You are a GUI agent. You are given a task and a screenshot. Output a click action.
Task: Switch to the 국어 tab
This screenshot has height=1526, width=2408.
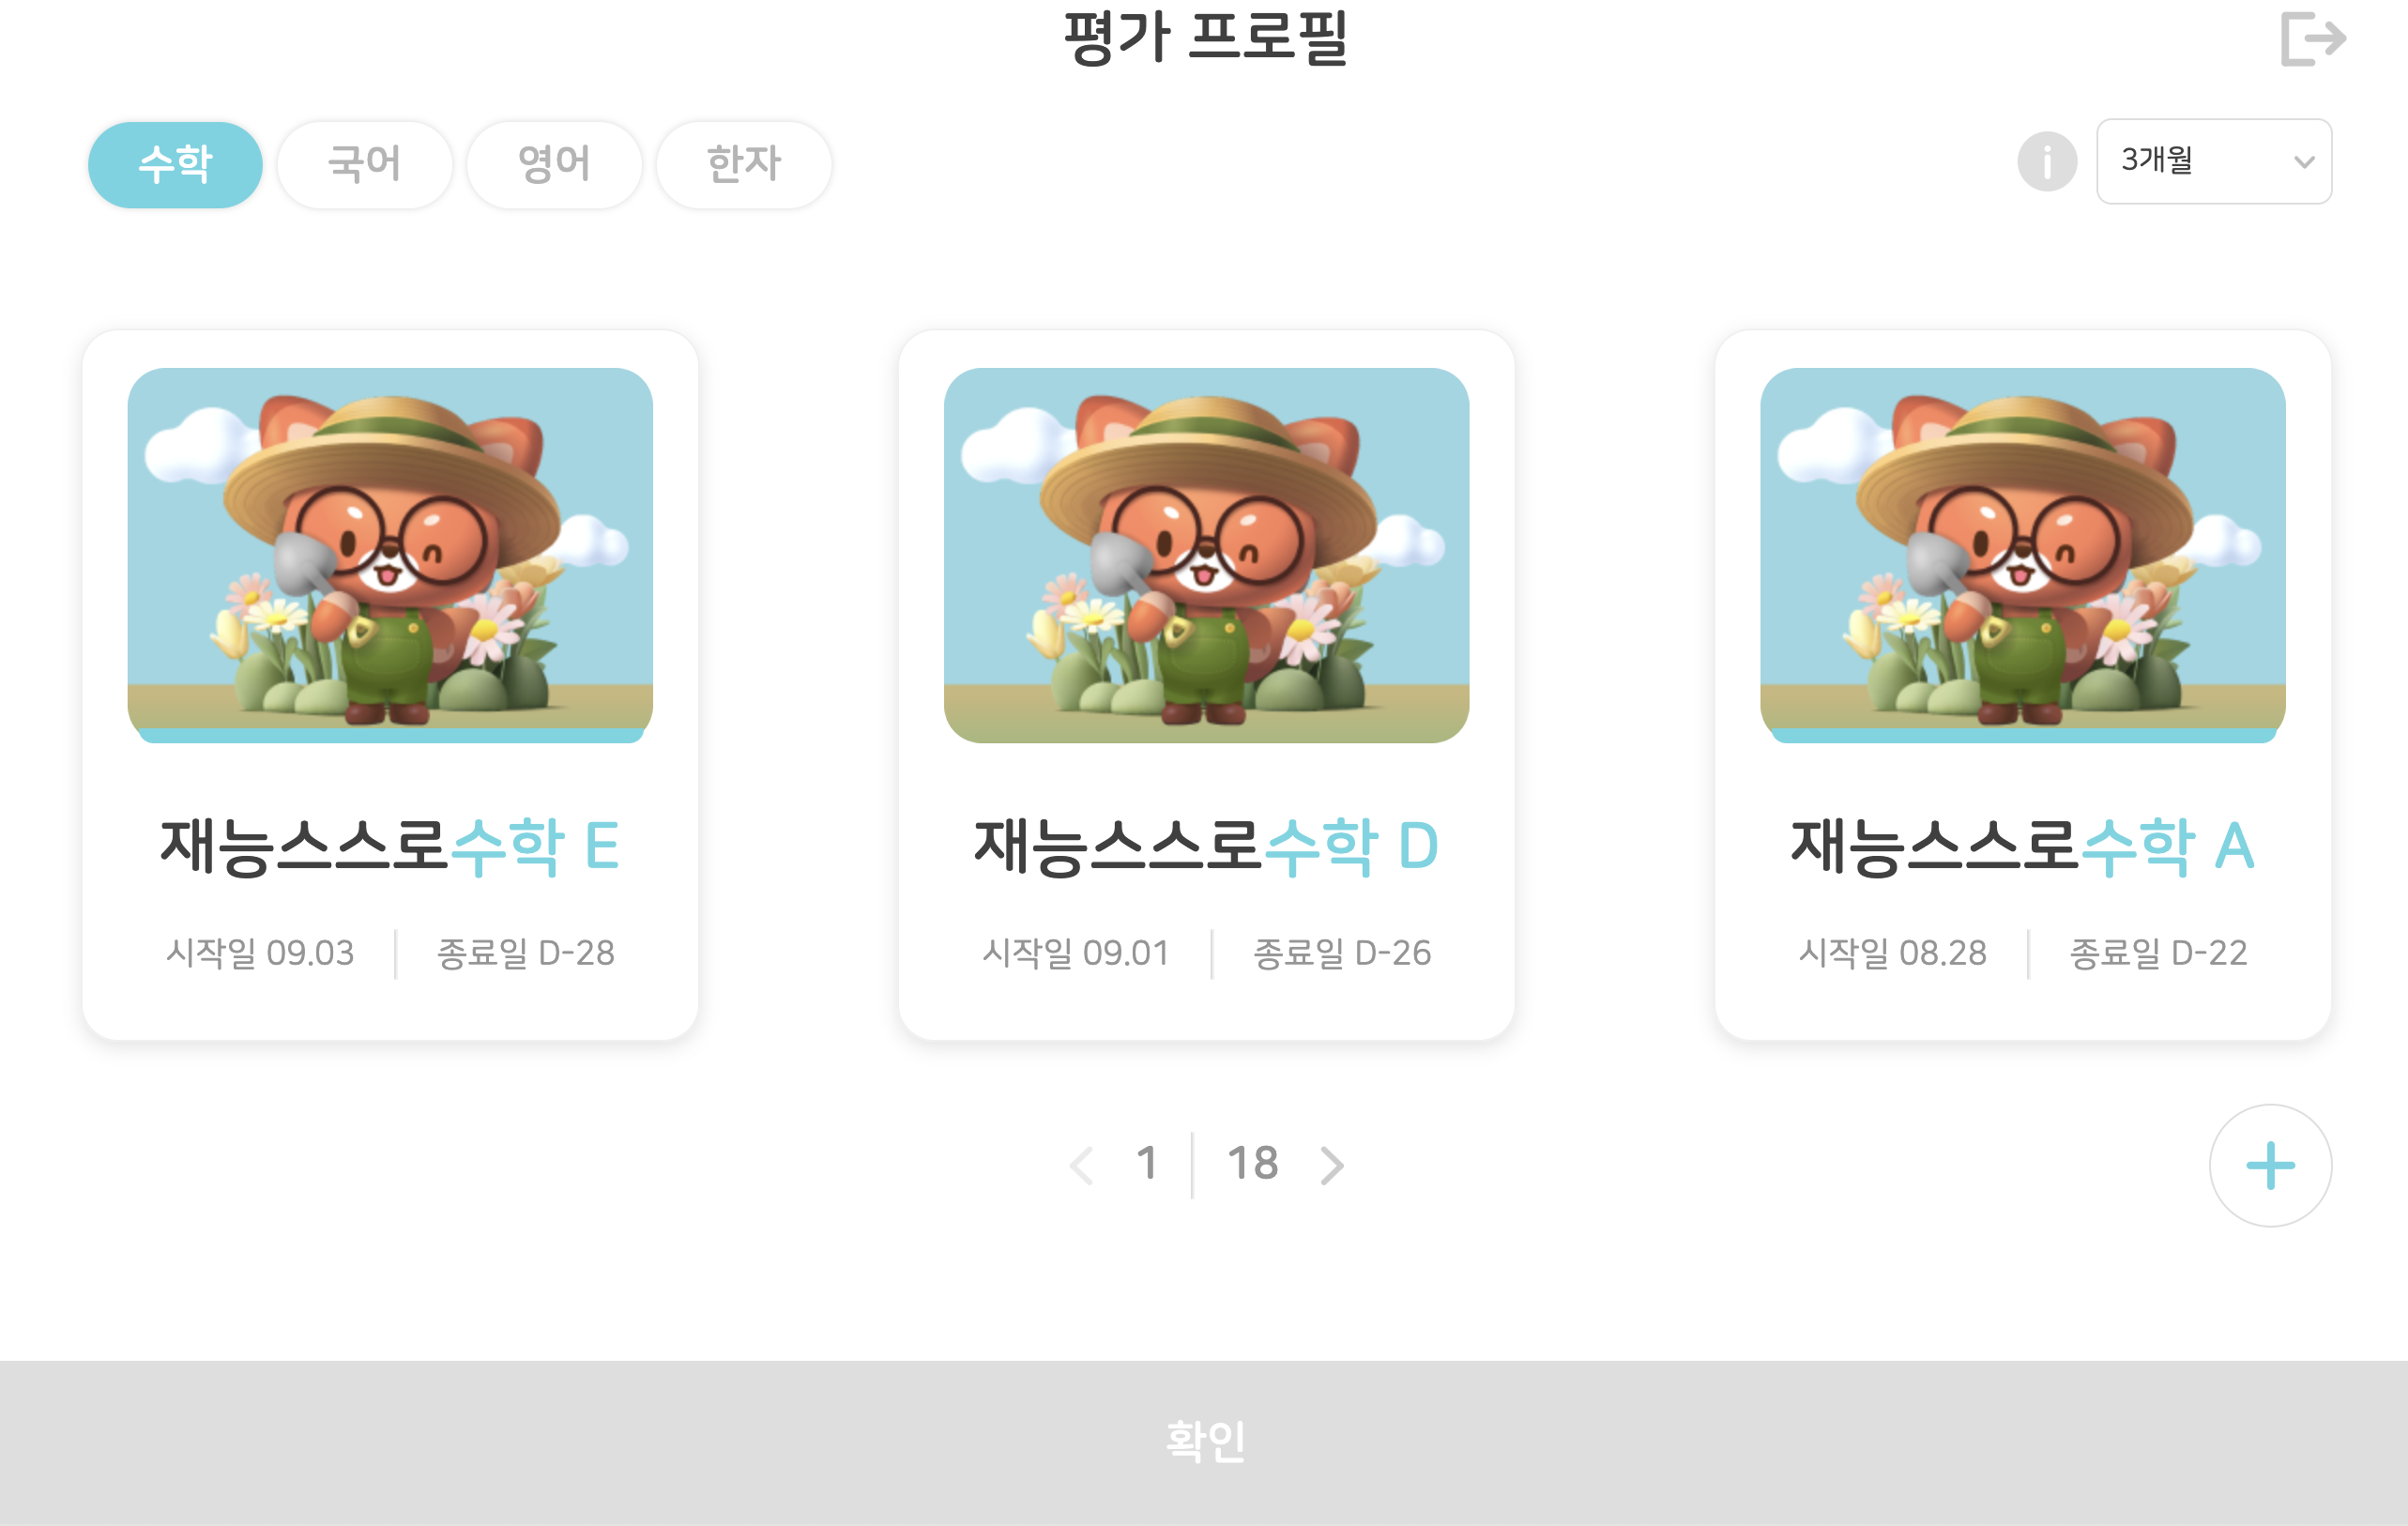365,164
